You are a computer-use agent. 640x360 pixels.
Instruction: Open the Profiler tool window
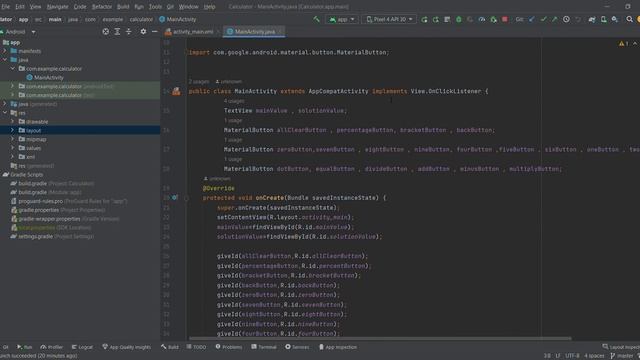click(x=51, y=347)
